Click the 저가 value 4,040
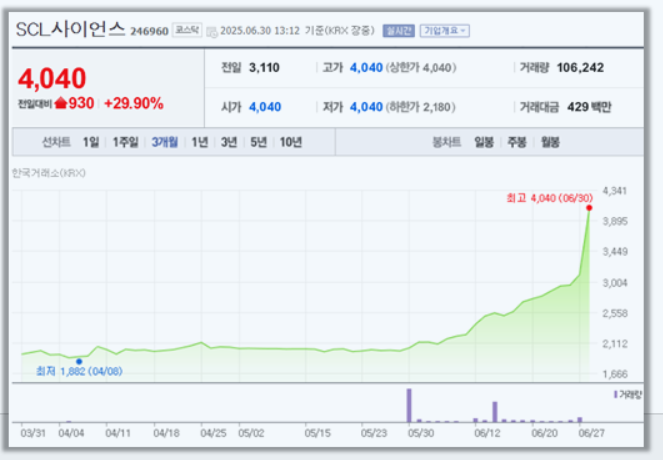The width and height of the screenshot is (663, 460). point(366,107)
